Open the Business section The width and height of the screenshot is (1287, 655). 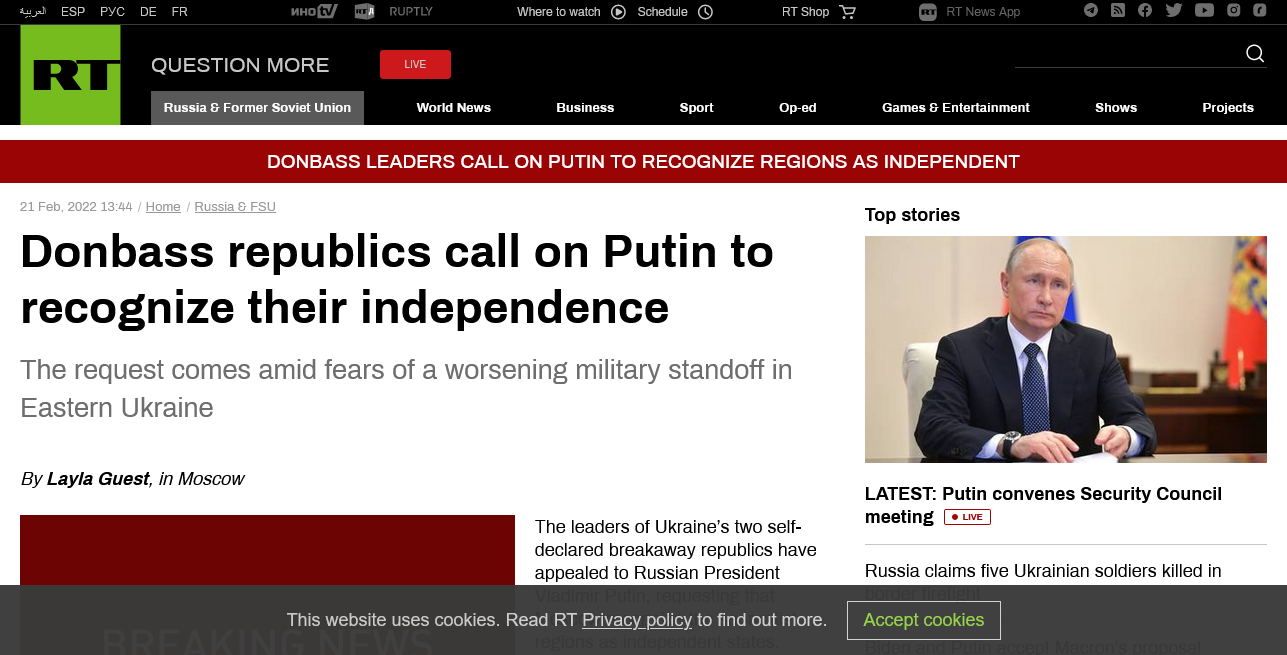coord(585,108)
